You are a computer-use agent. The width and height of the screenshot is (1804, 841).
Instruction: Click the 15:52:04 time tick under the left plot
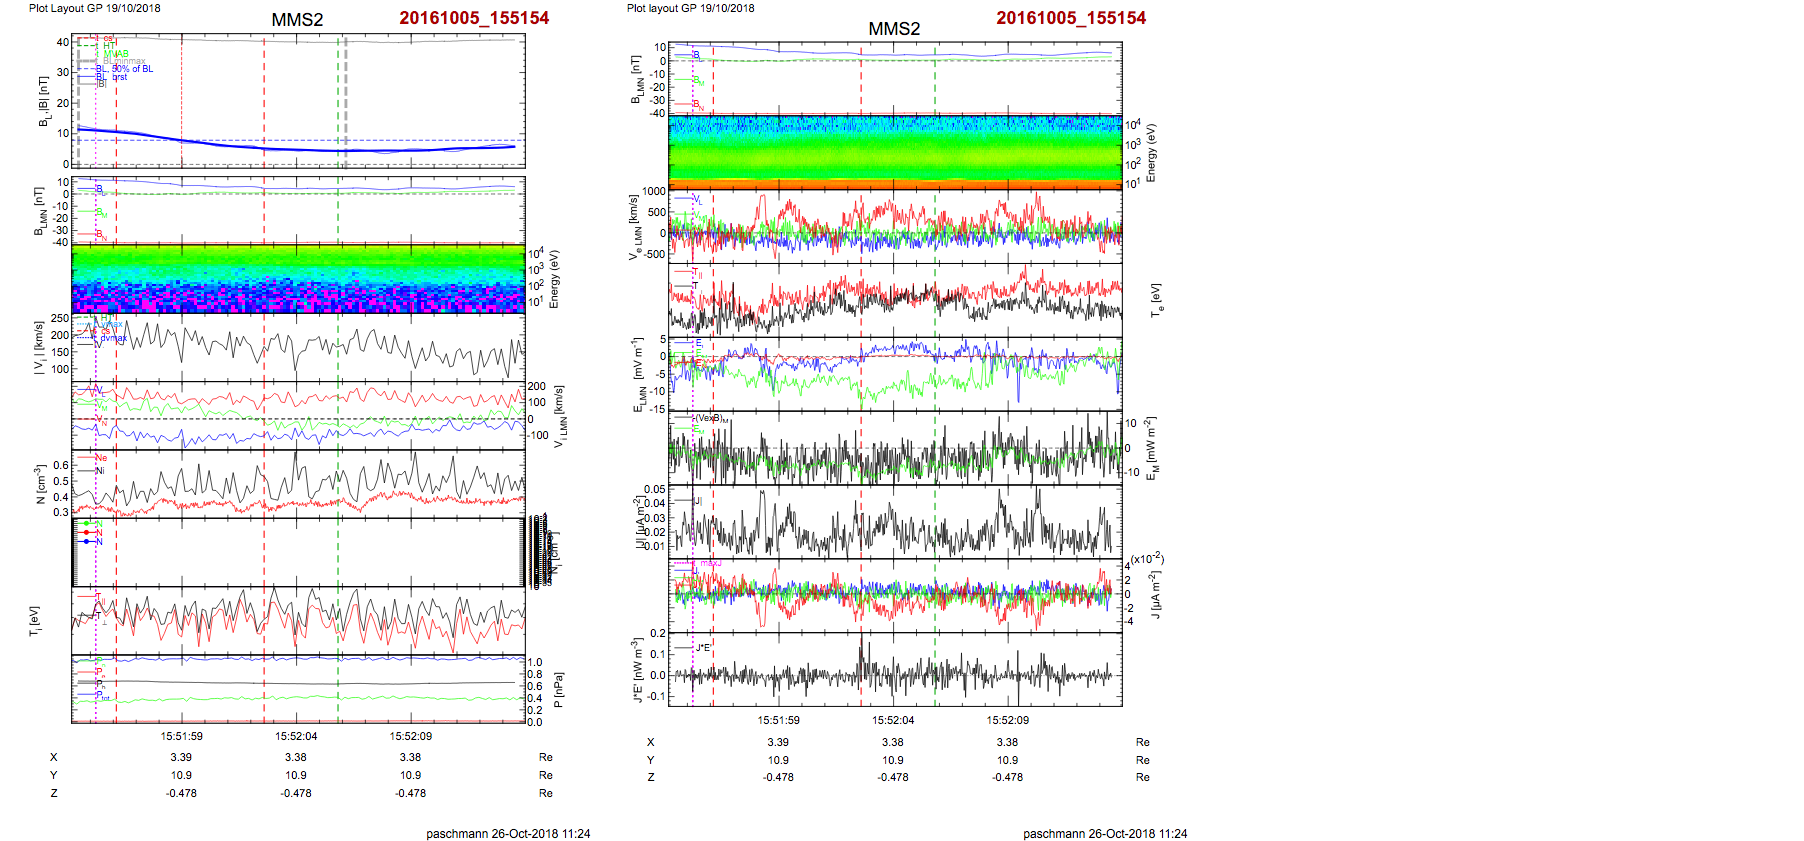click(x=296, y=736)
